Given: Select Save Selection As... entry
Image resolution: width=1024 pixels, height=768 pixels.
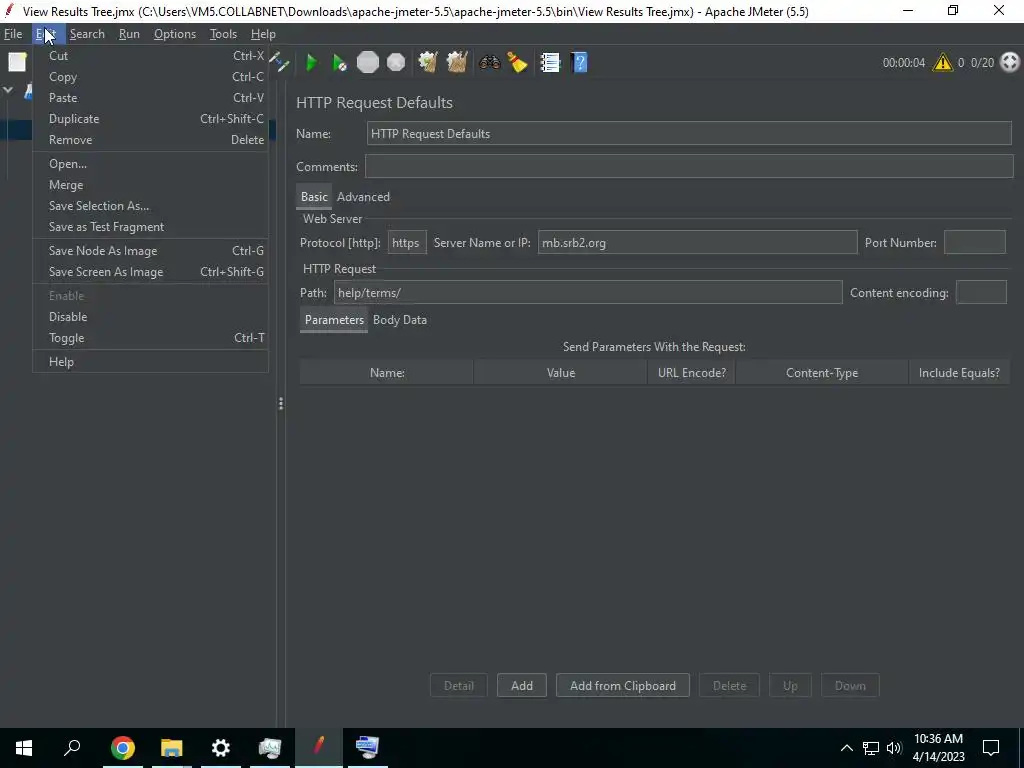Looking at the screenshot, I should tap(150, 206).
